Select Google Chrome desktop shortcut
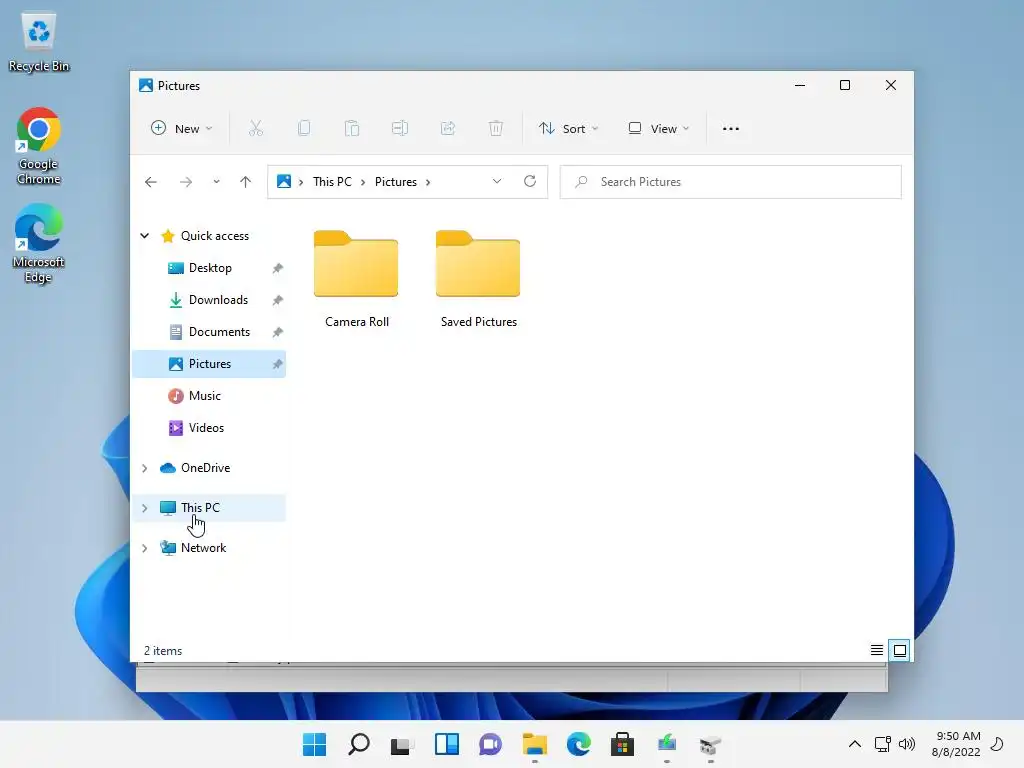Image resolution: width=1024 pixels, height=768 pixels. click(39, 146)
